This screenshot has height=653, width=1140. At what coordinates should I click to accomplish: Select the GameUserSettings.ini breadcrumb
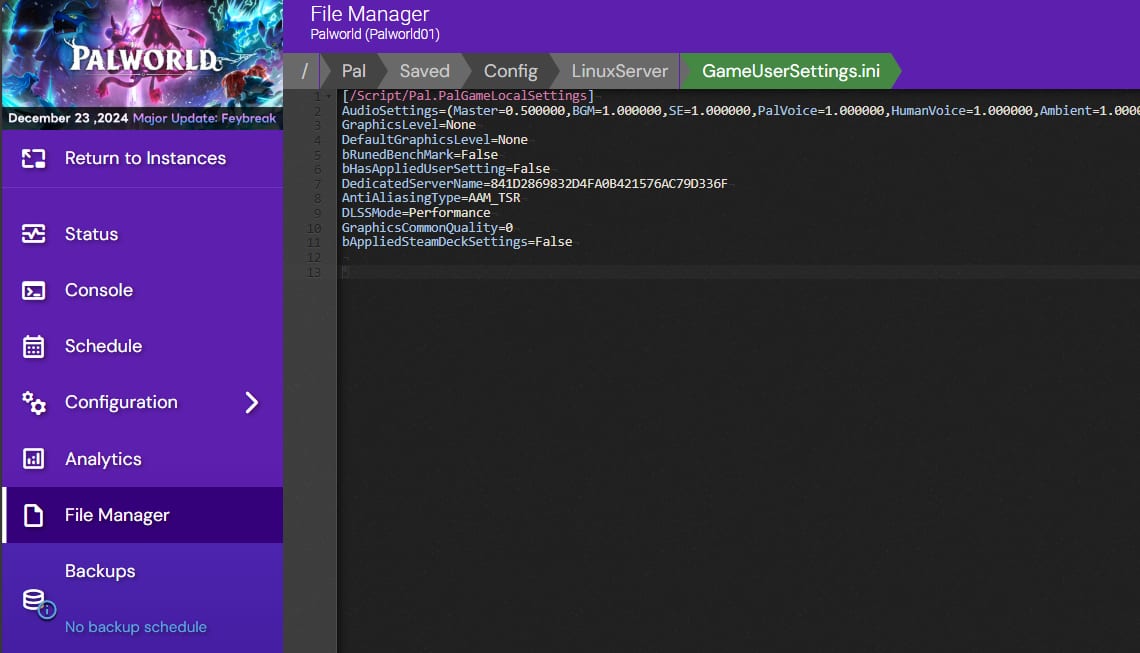coord(790,71)
